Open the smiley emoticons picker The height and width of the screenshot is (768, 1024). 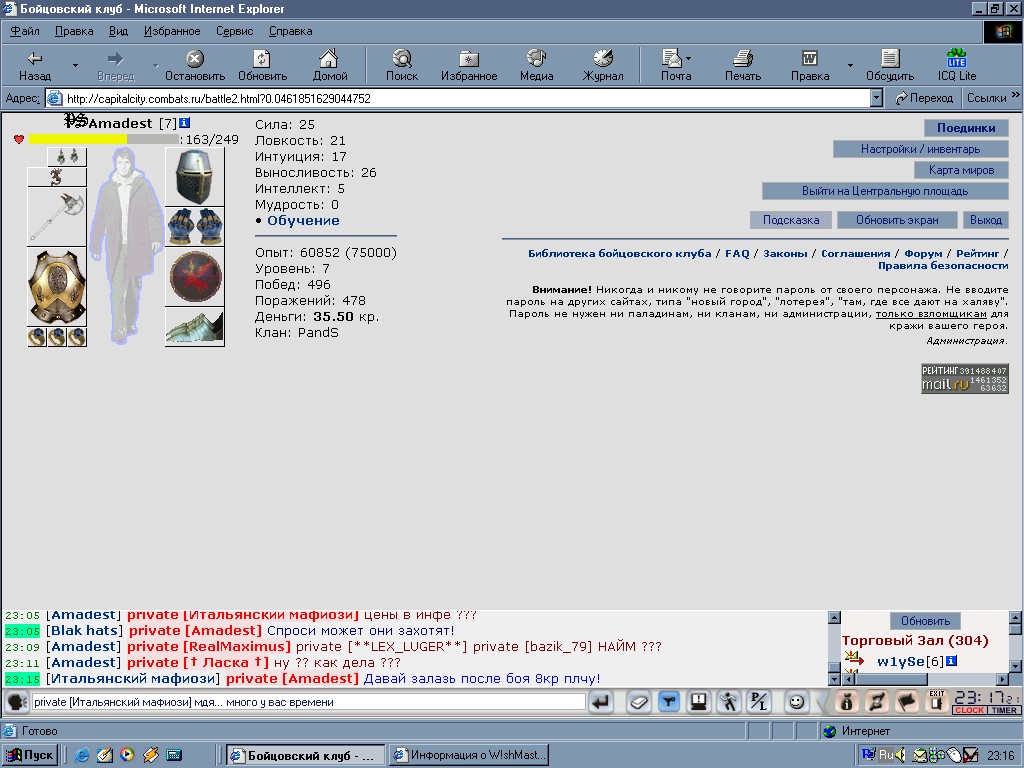795,702
